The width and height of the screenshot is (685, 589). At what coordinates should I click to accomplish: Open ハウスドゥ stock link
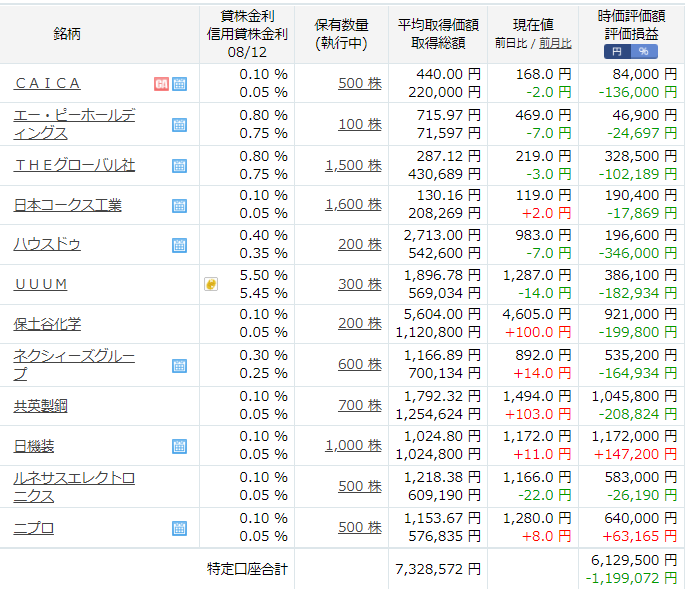point(47,244)
